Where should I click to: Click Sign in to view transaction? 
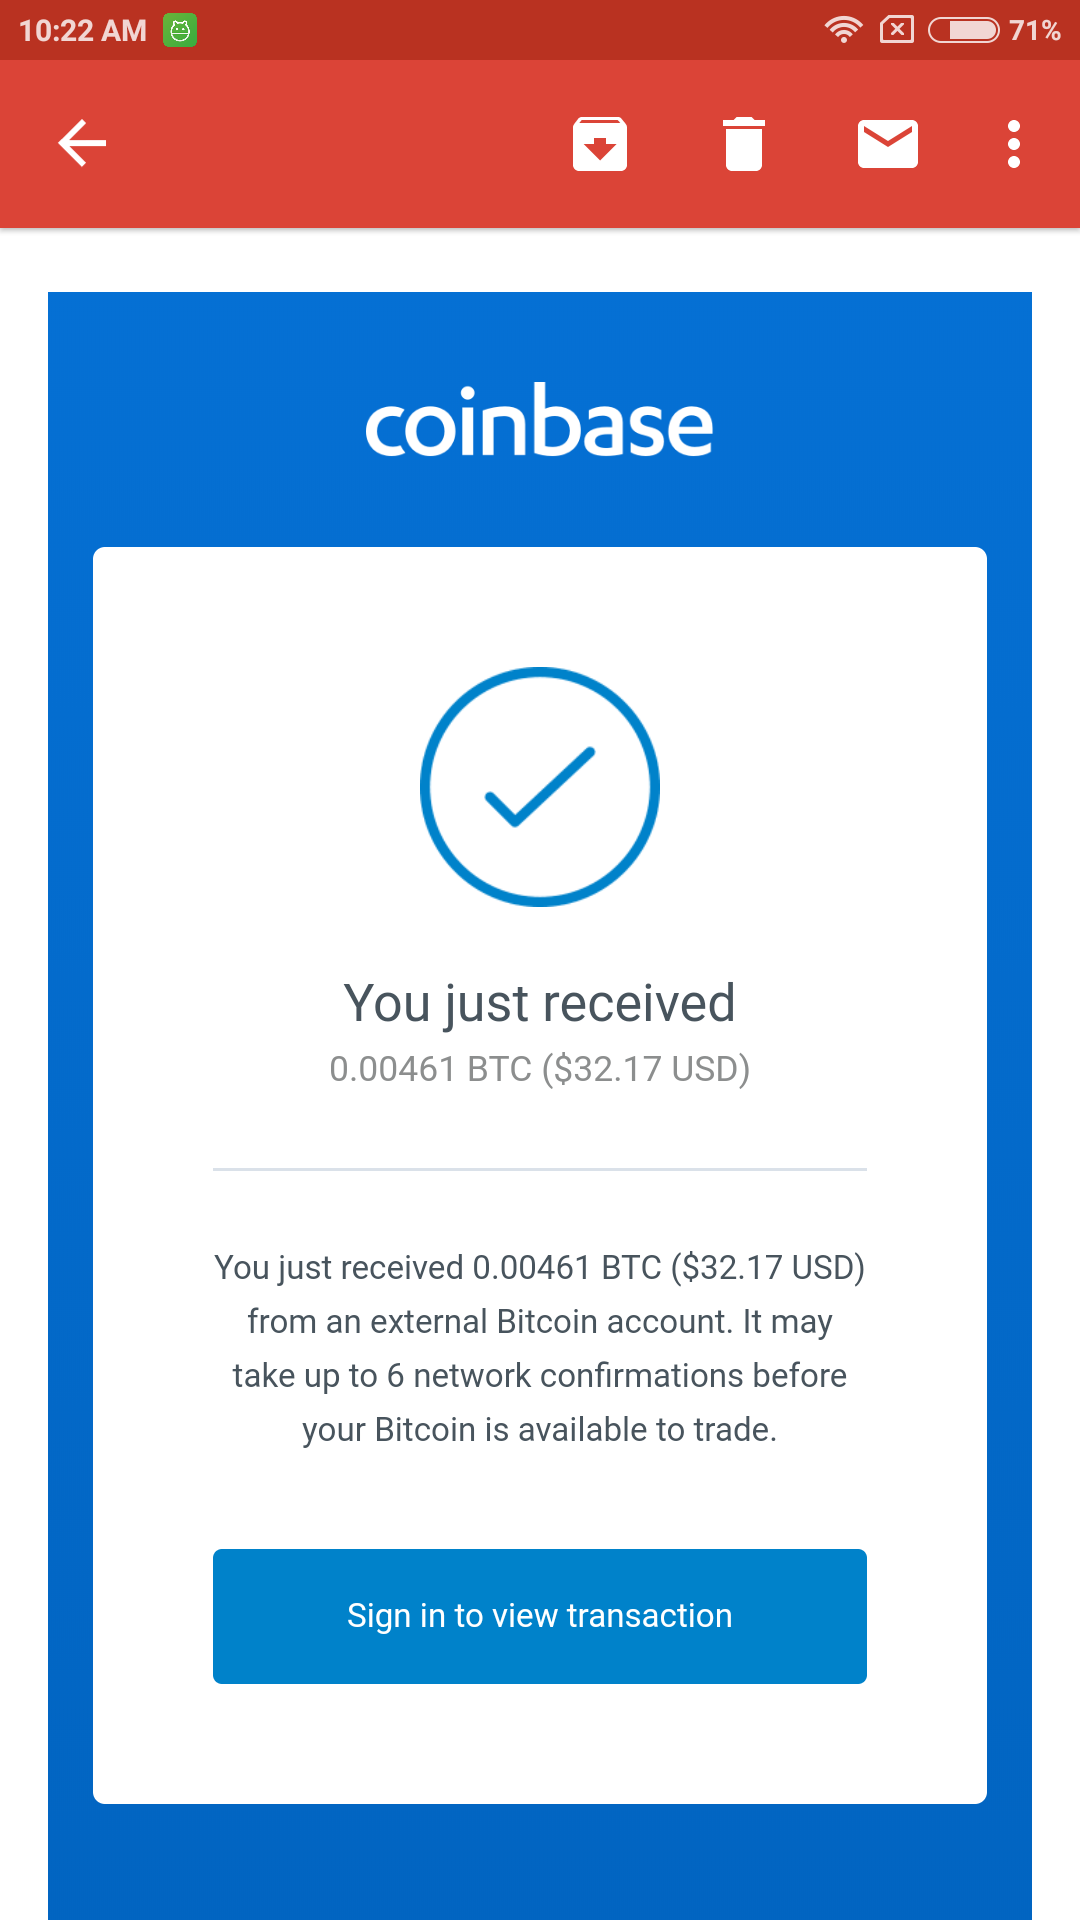[540, 1616]
